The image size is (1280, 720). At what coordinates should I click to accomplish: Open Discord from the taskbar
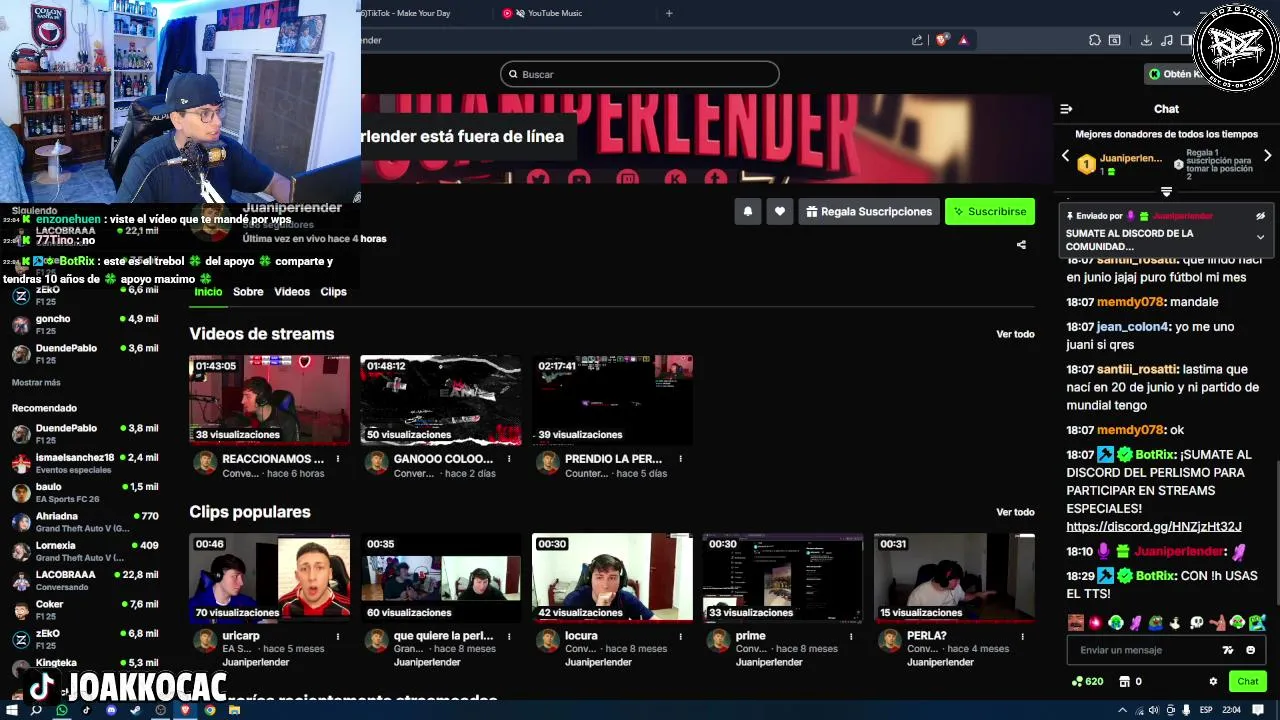tap(111, 710)
